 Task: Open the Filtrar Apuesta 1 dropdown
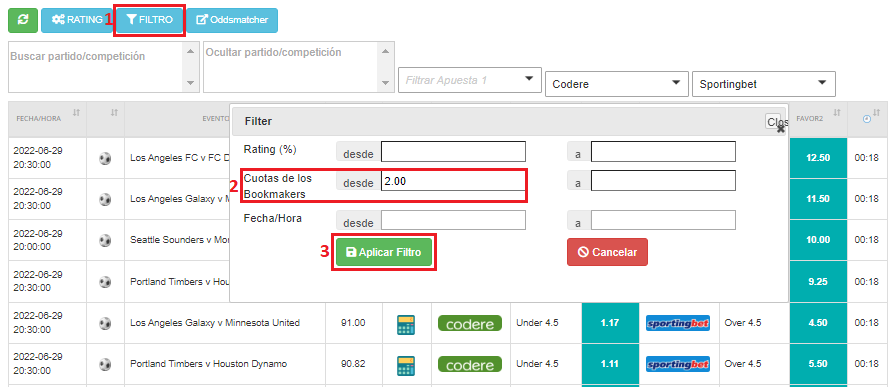click(470, 81)
